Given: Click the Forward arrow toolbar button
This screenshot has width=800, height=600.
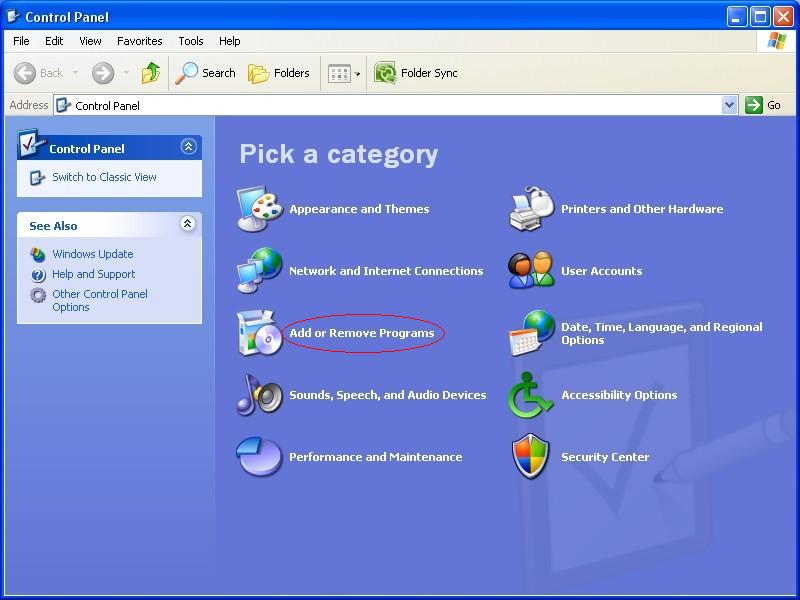Looking at the screenshot, I should tap(103, 73).
